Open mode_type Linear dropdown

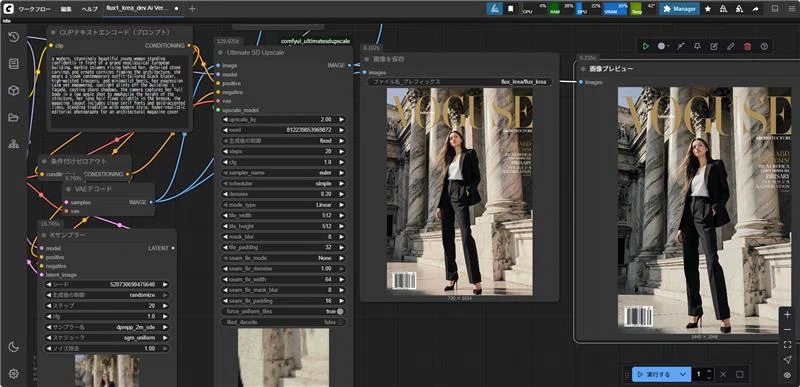click(x=283, y=205)
